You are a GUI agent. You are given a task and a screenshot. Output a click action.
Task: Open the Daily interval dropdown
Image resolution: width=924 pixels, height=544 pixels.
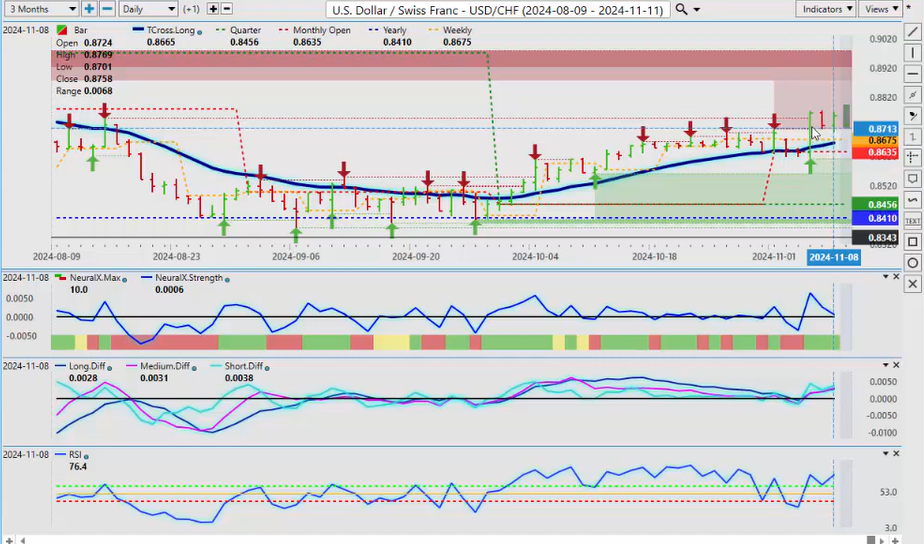click(x=147, y=9)
